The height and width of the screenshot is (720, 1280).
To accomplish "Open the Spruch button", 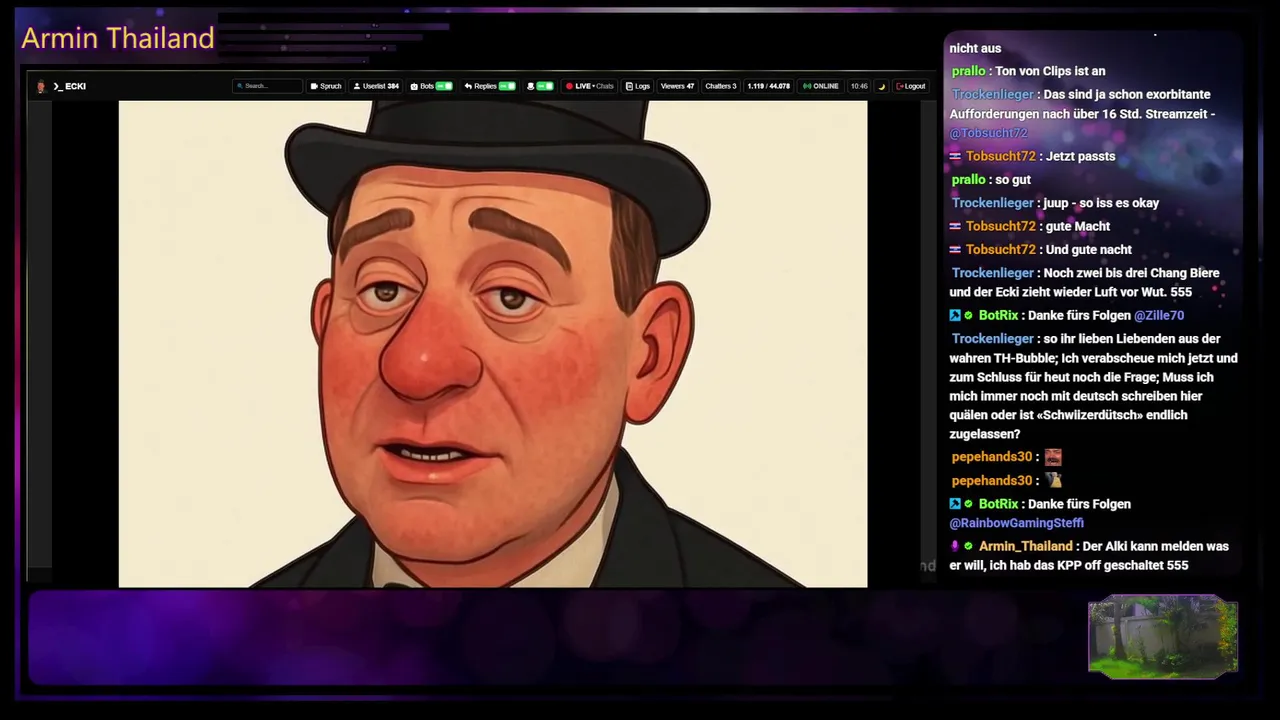I will tap(326, 86).
